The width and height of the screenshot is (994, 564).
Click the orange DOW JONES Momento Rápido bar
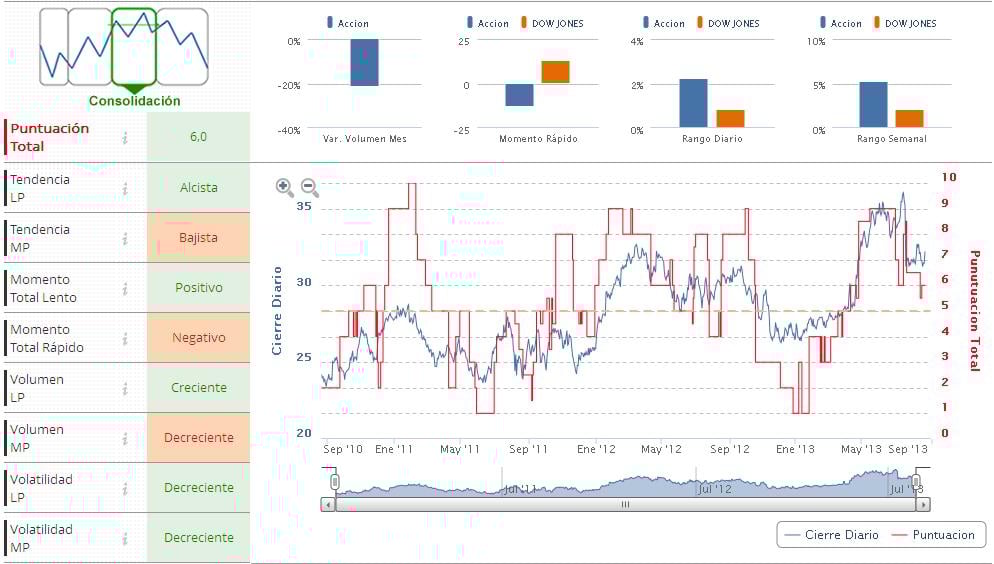click(555, 72)
